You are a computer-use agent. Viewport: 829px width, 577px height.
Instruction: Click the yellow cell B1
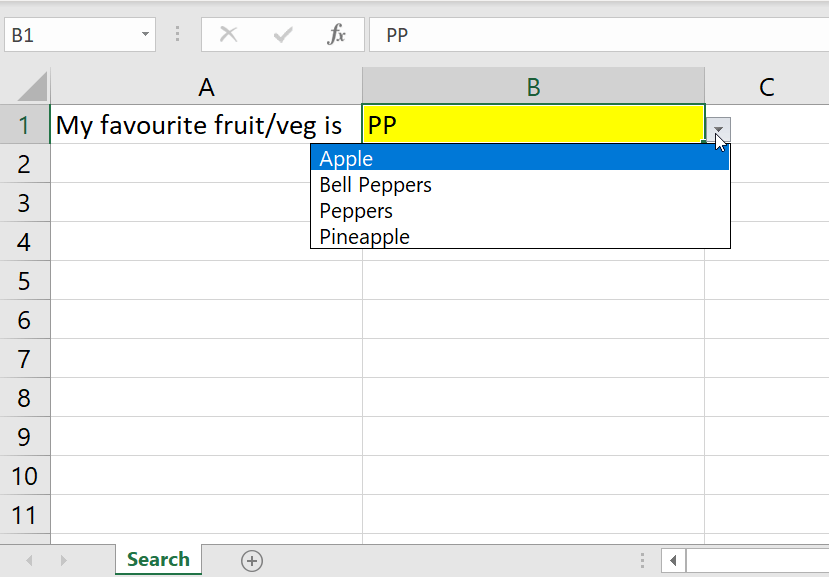point(533,125)
